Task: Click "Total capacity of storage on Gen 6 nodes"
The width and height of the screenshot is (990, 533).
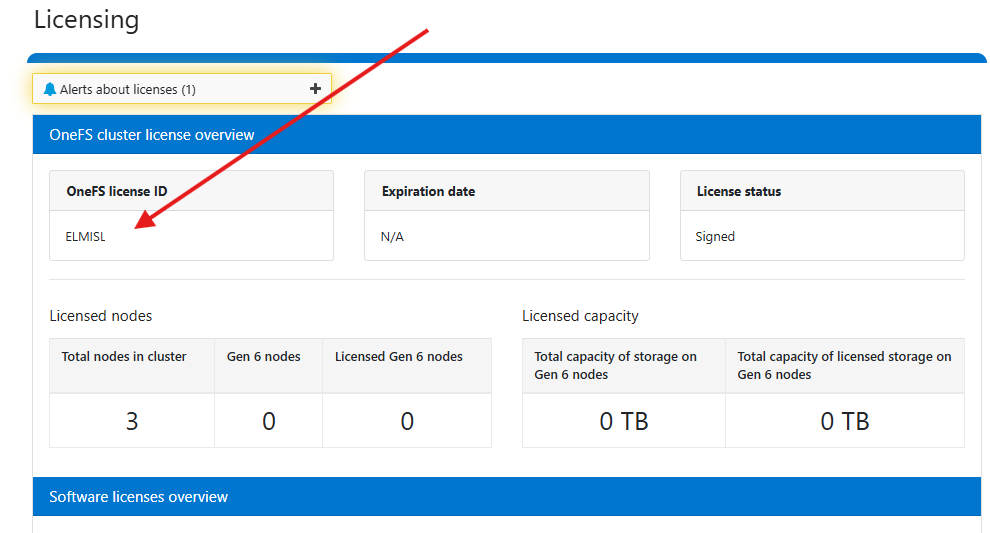Action: pos(616,365)
